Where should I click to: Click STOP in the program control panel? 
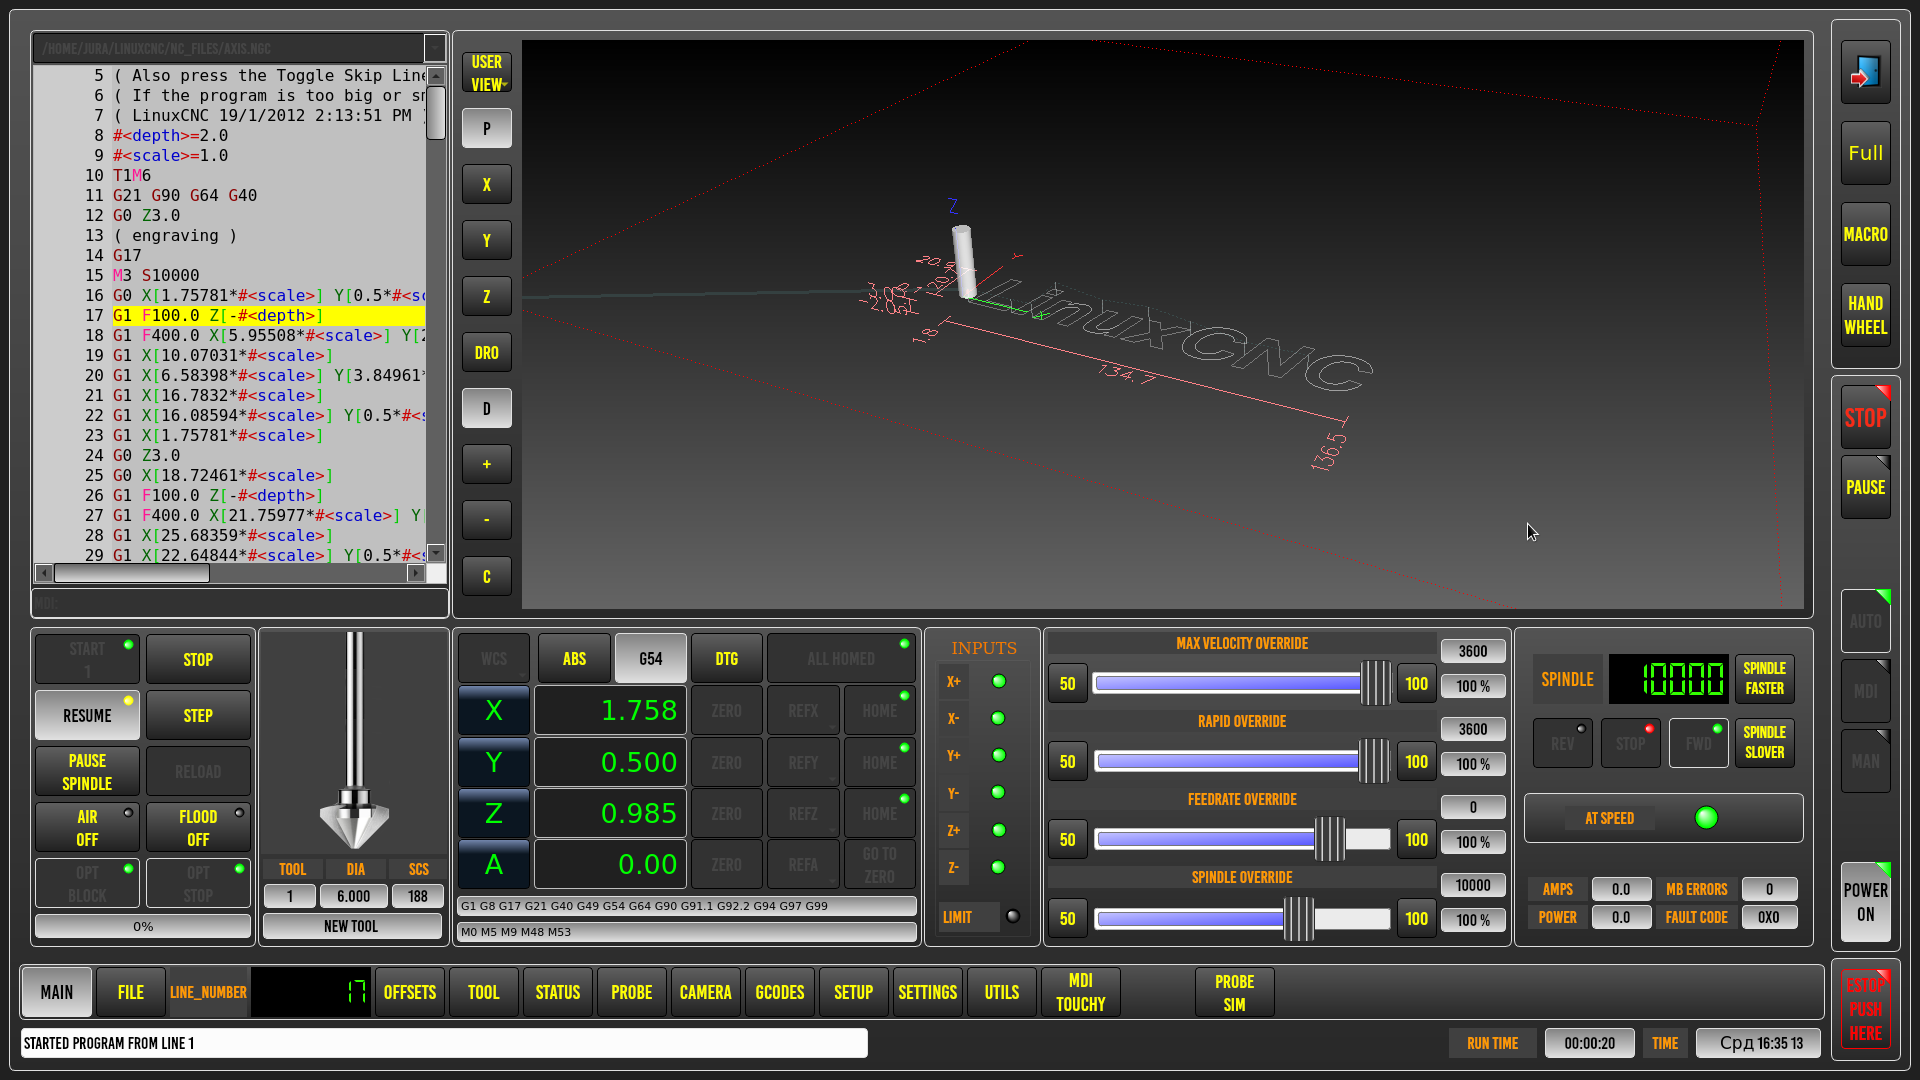coord(198,660)
